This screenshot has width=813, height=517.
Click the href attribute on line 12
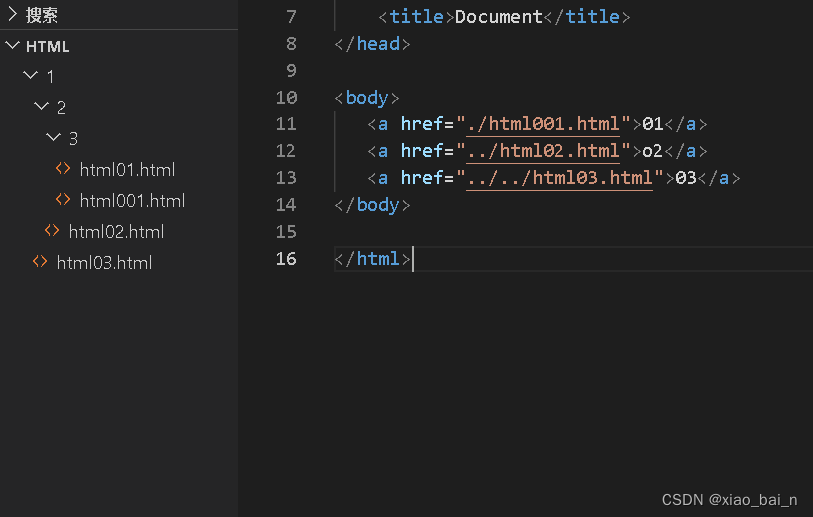pyautogui.click(x=422, y=151)
